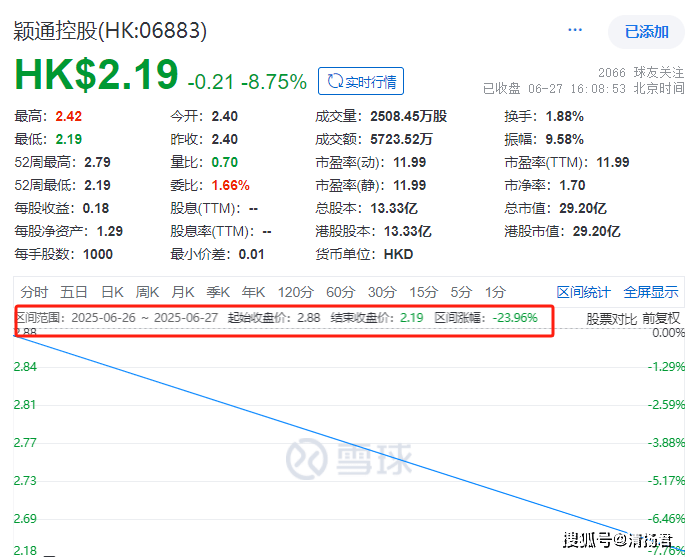Open 全屏显示 fullscreen link
The width and height of the screenshot is (687, 557).
[x=651, y=292]
